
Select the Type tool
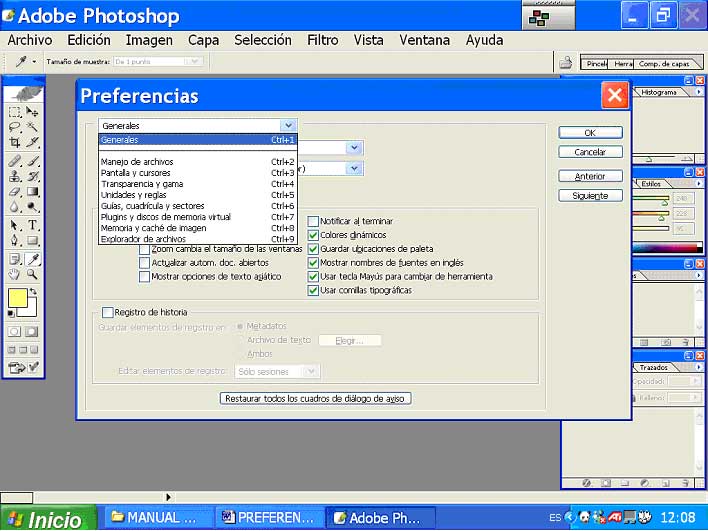coord(32,225)
